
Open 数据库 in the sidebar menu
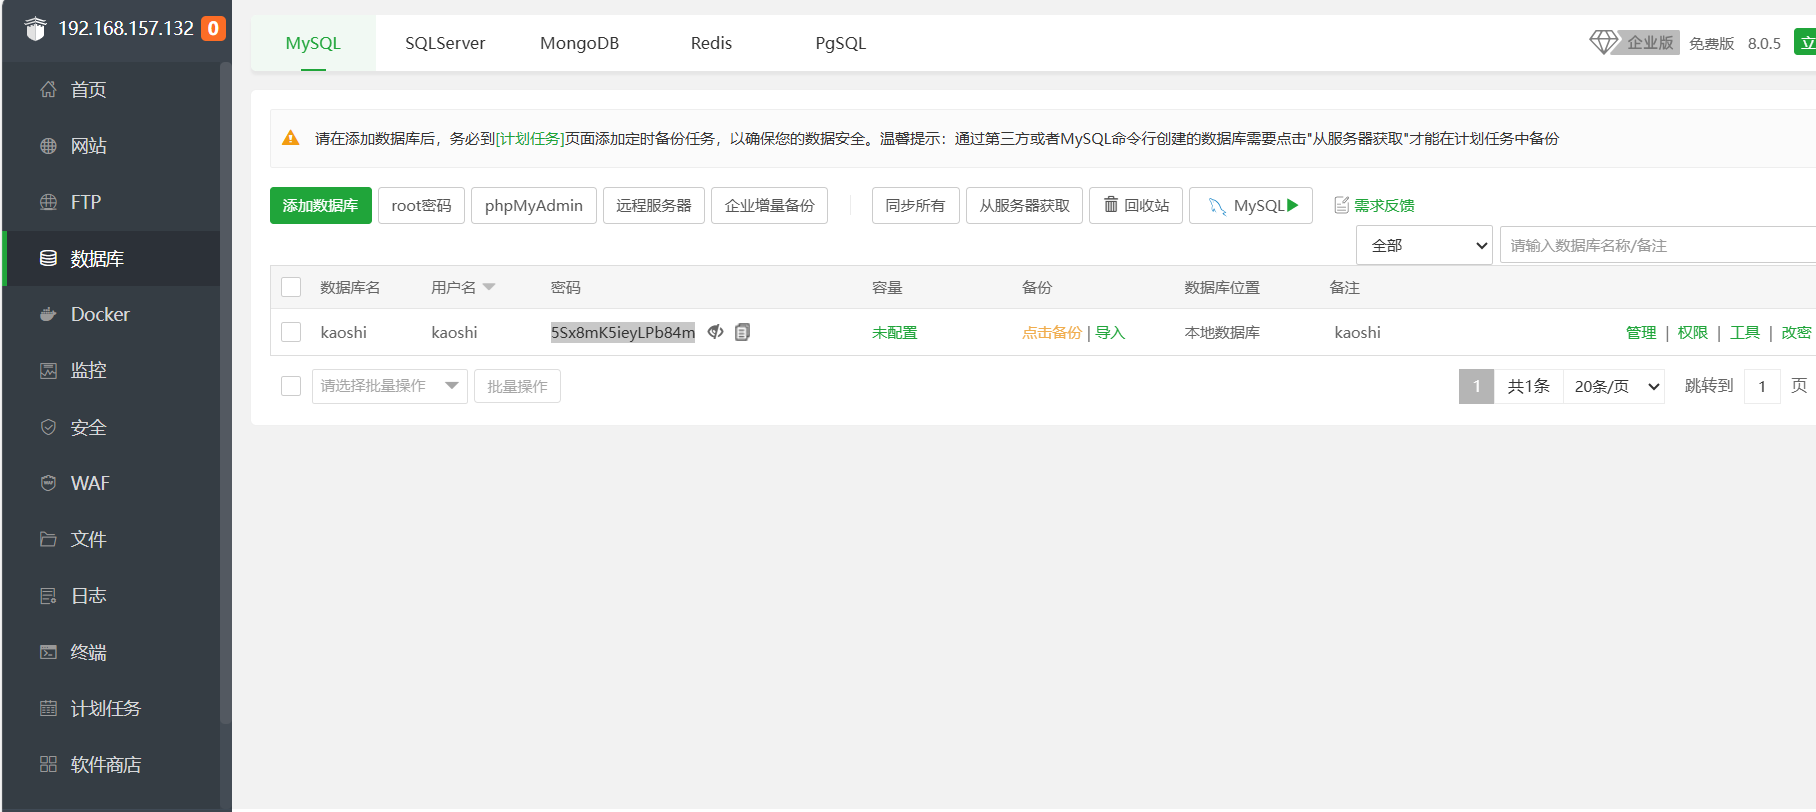[x=112, y=258]
